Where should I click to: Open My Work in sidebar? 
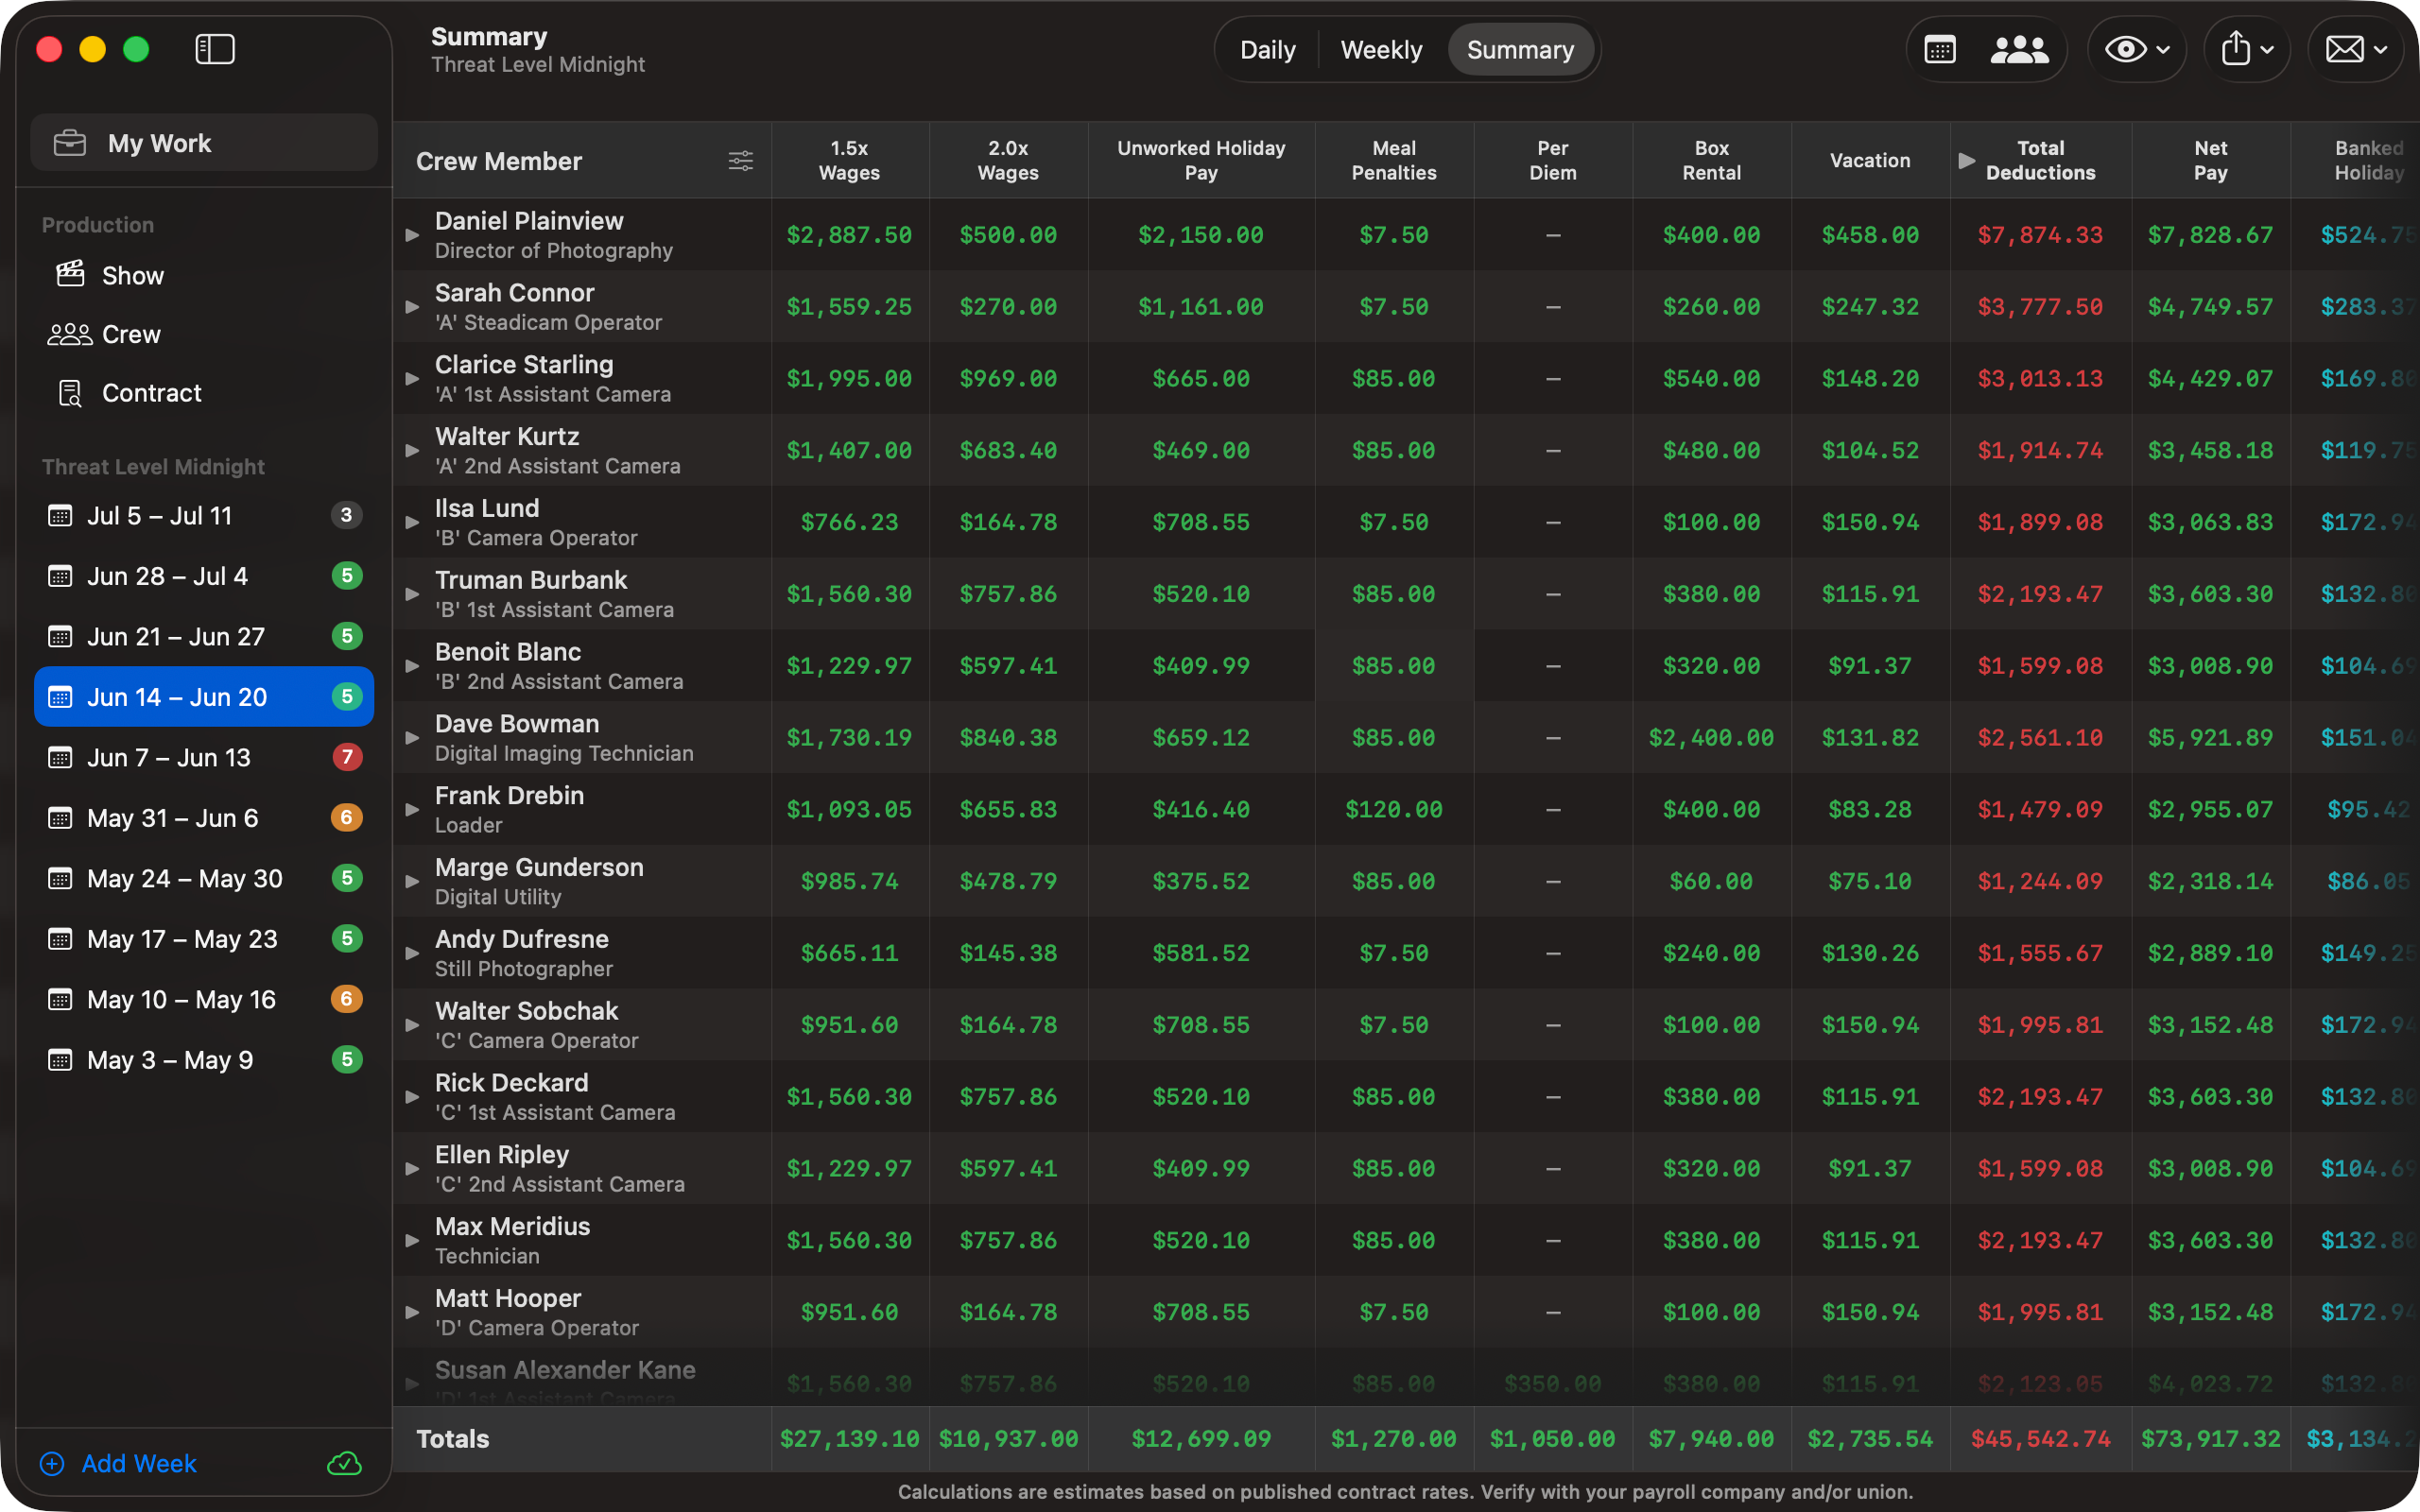point(204,143)
